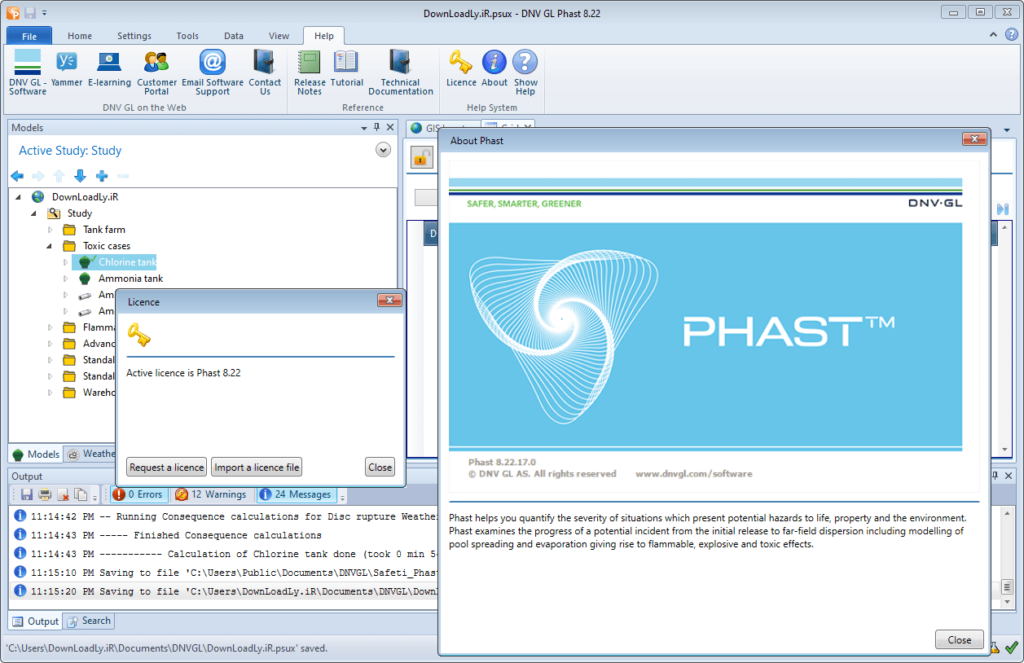
Task: Click the About info icon in ribbon
Action: [494, 68]
